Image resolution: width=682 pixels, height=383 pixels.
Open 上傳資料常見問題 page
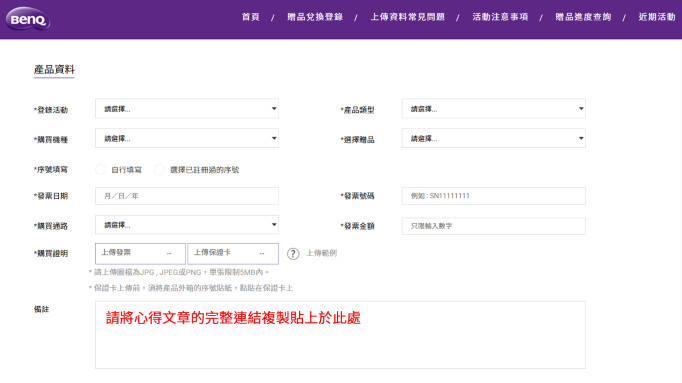(408, 17)
